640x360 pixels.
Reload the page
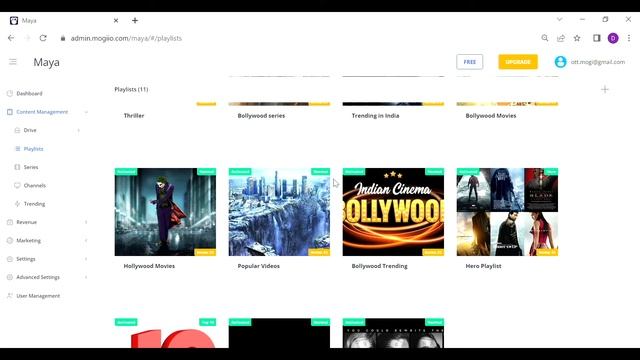point(43,38)
